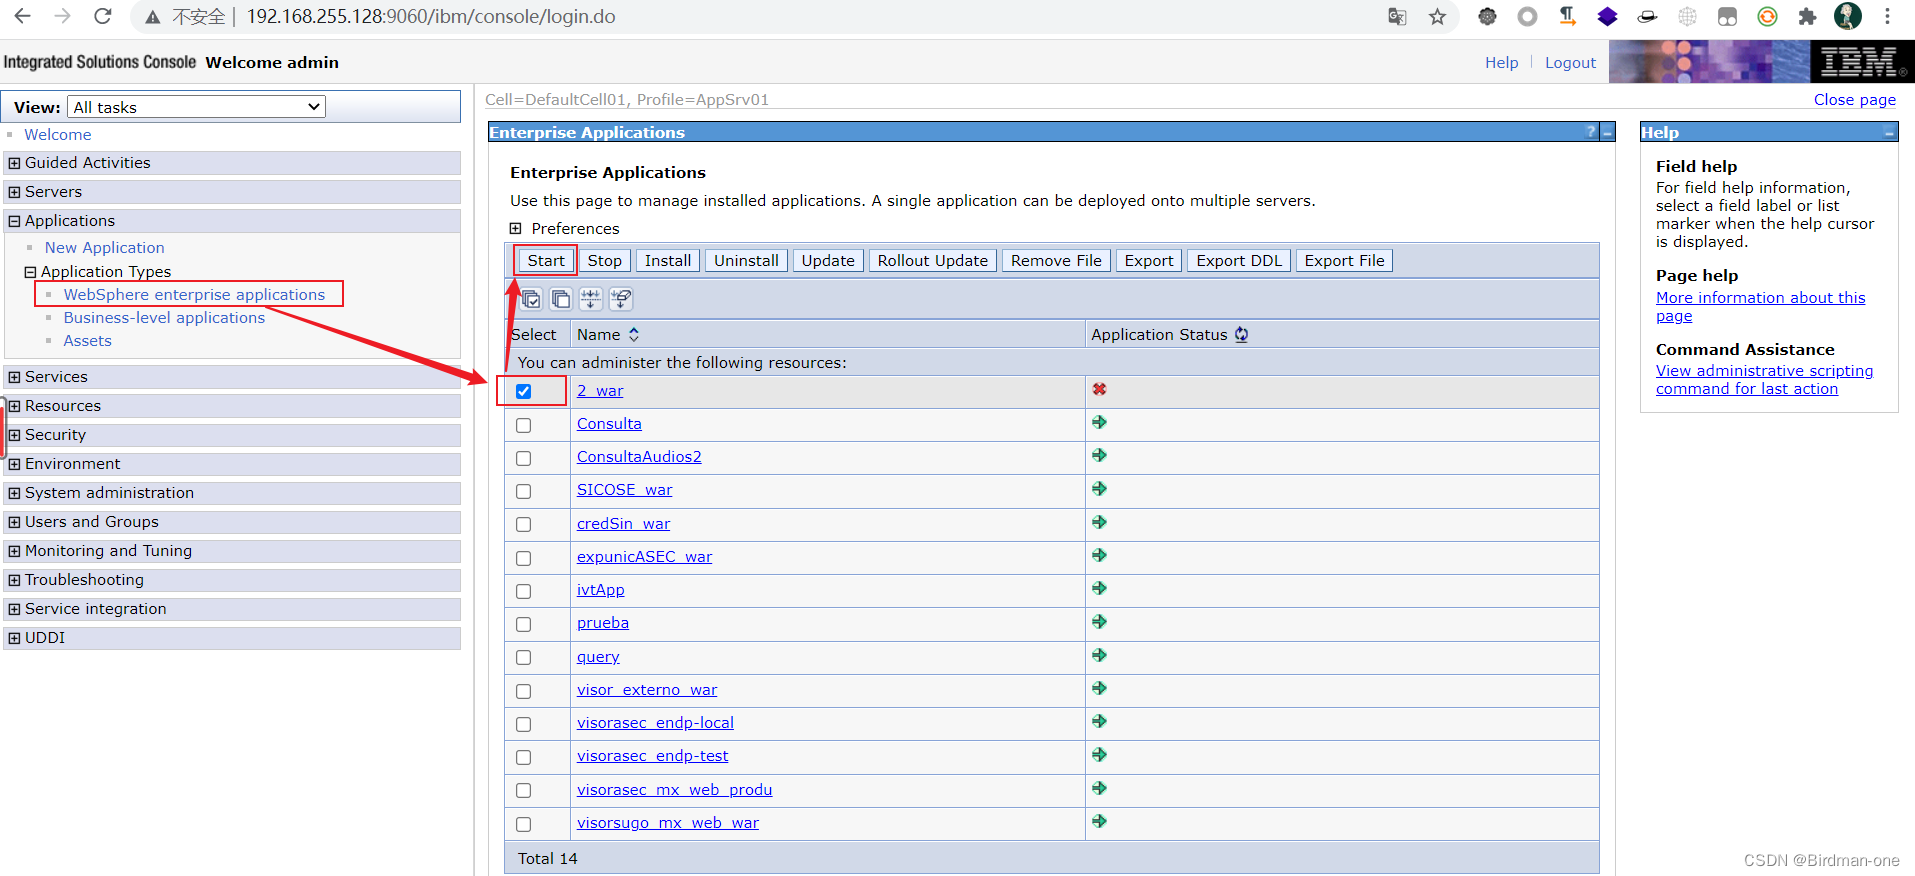Click the Remove File button

(x=1056, y=261)
